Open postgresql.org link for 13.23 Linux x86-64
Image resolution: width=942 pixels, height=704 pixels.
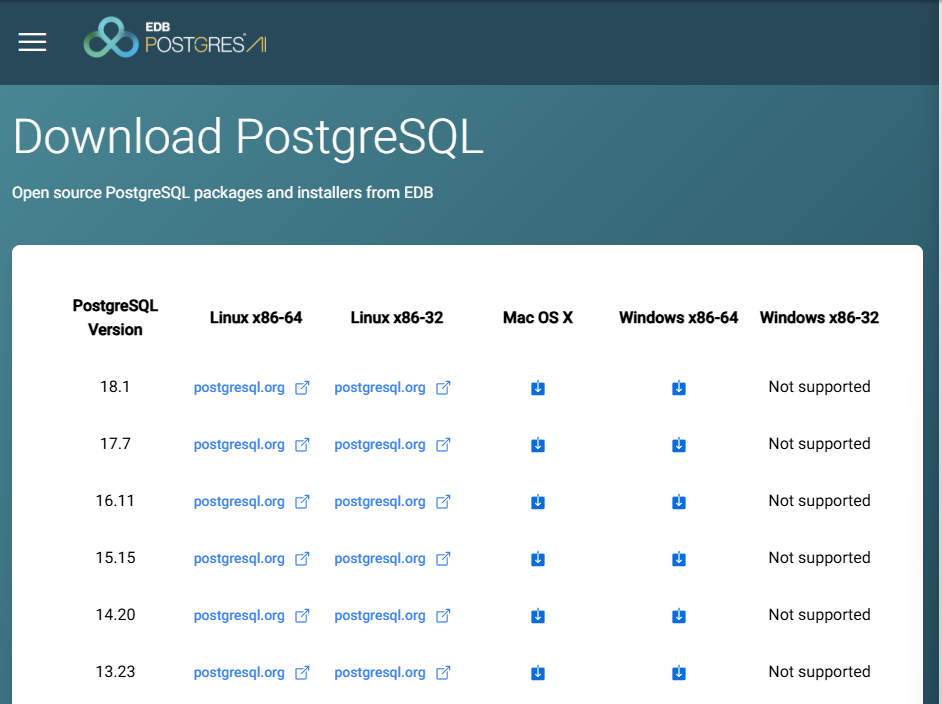tap(251, 673)
